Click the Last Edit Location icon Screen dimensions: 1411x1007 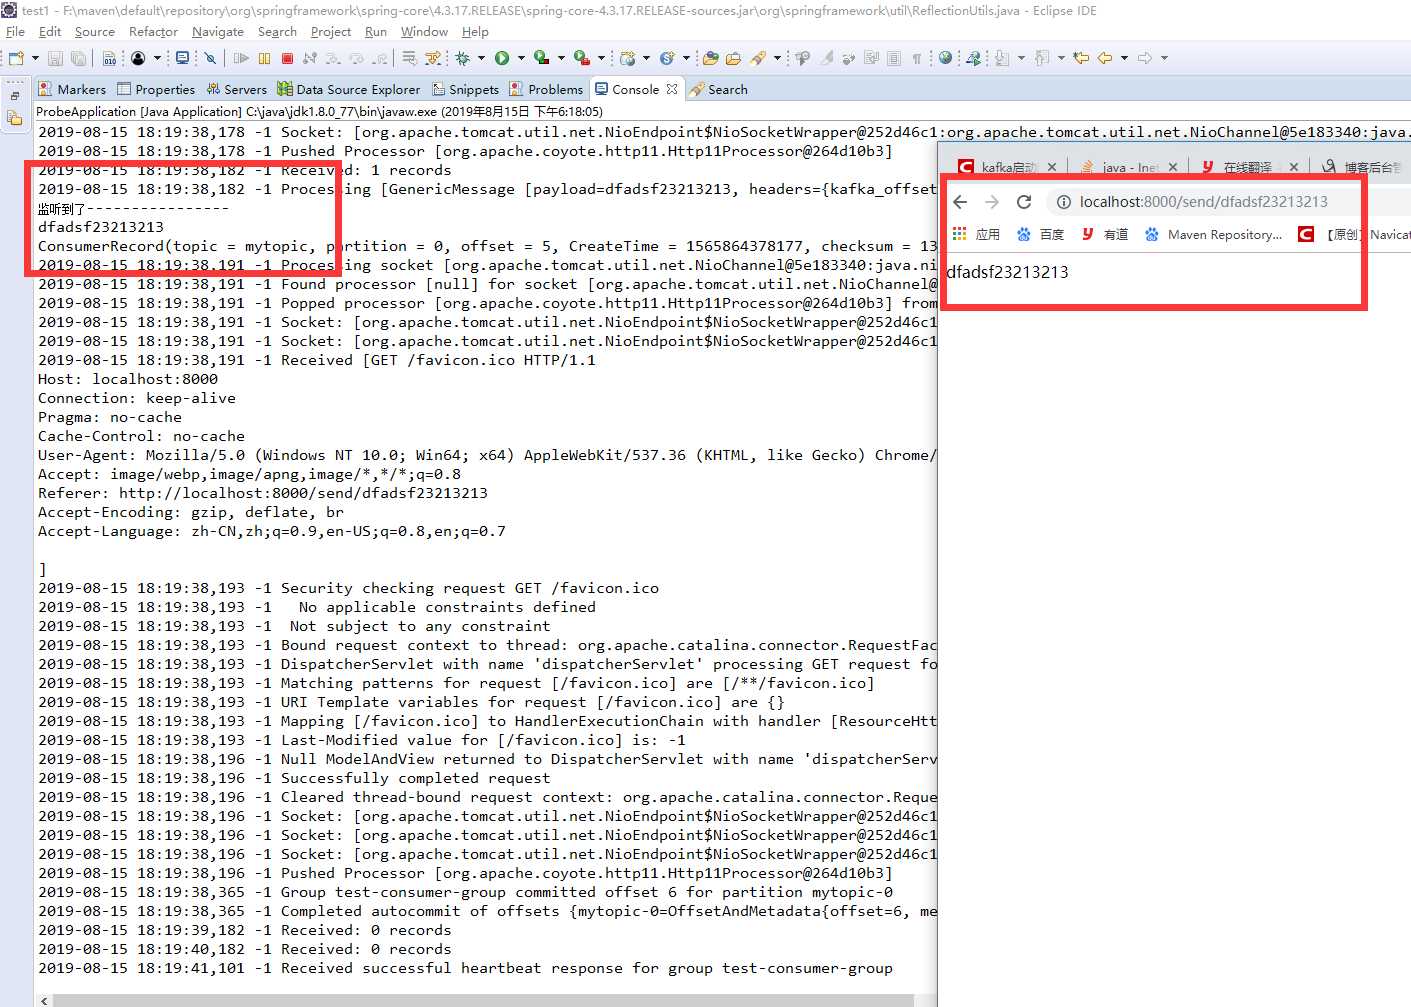[1081, 58]
